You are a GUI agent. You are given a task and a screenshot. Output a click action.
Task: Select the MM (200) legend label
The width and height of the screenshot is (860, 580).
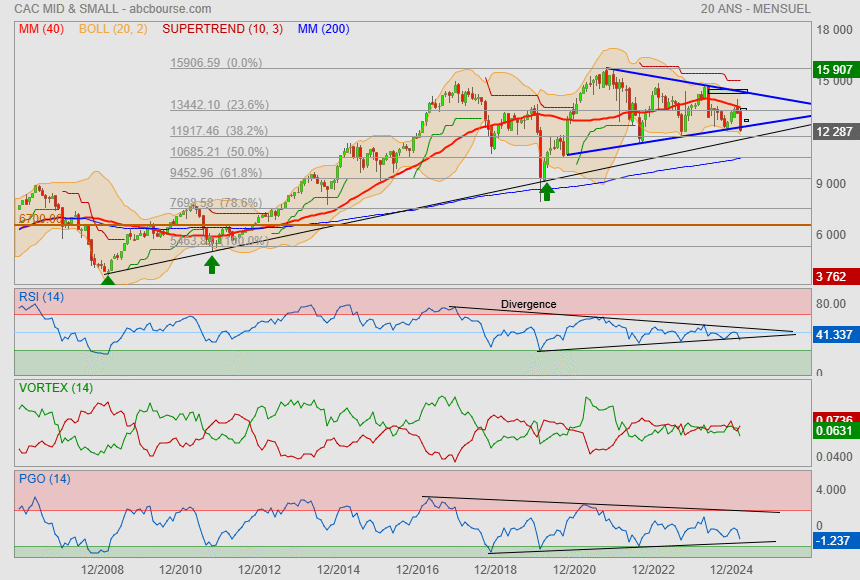(324, 29)
